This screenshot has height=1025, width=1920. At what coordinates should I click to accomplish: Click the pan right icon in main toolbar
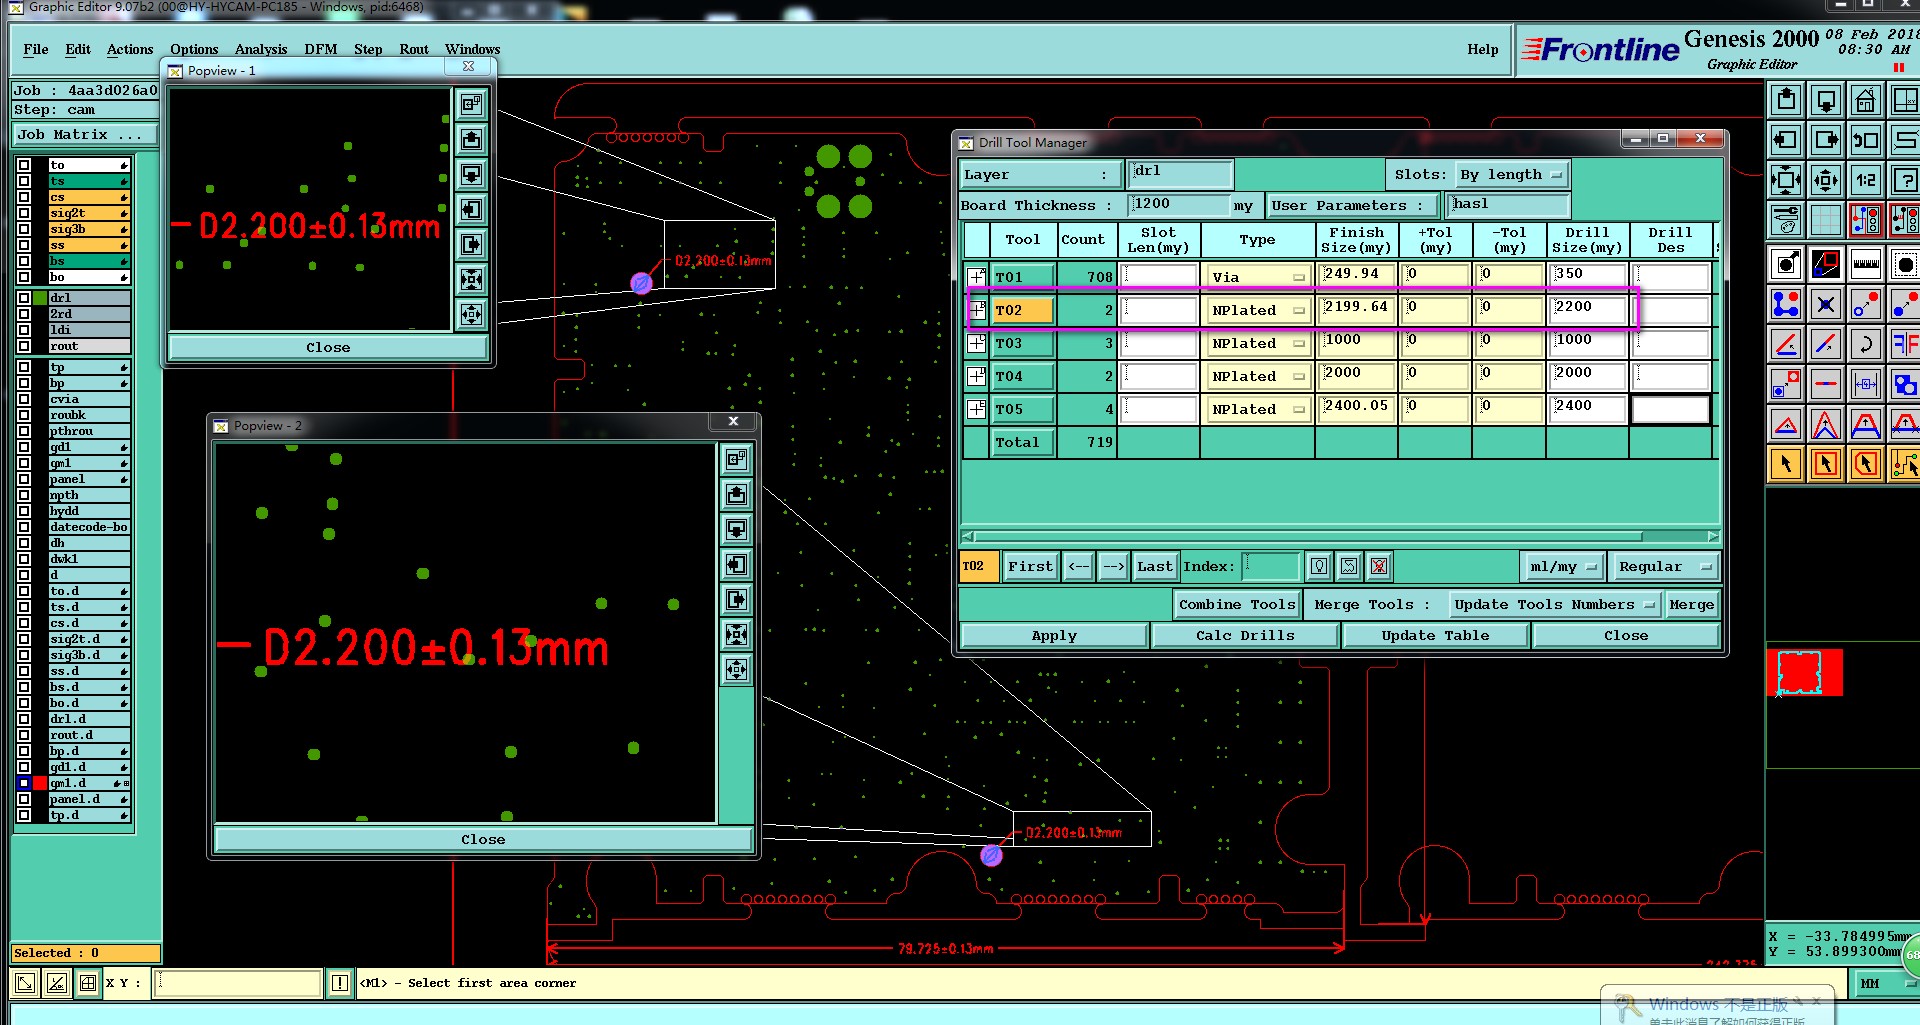(x=1826, y=140)
